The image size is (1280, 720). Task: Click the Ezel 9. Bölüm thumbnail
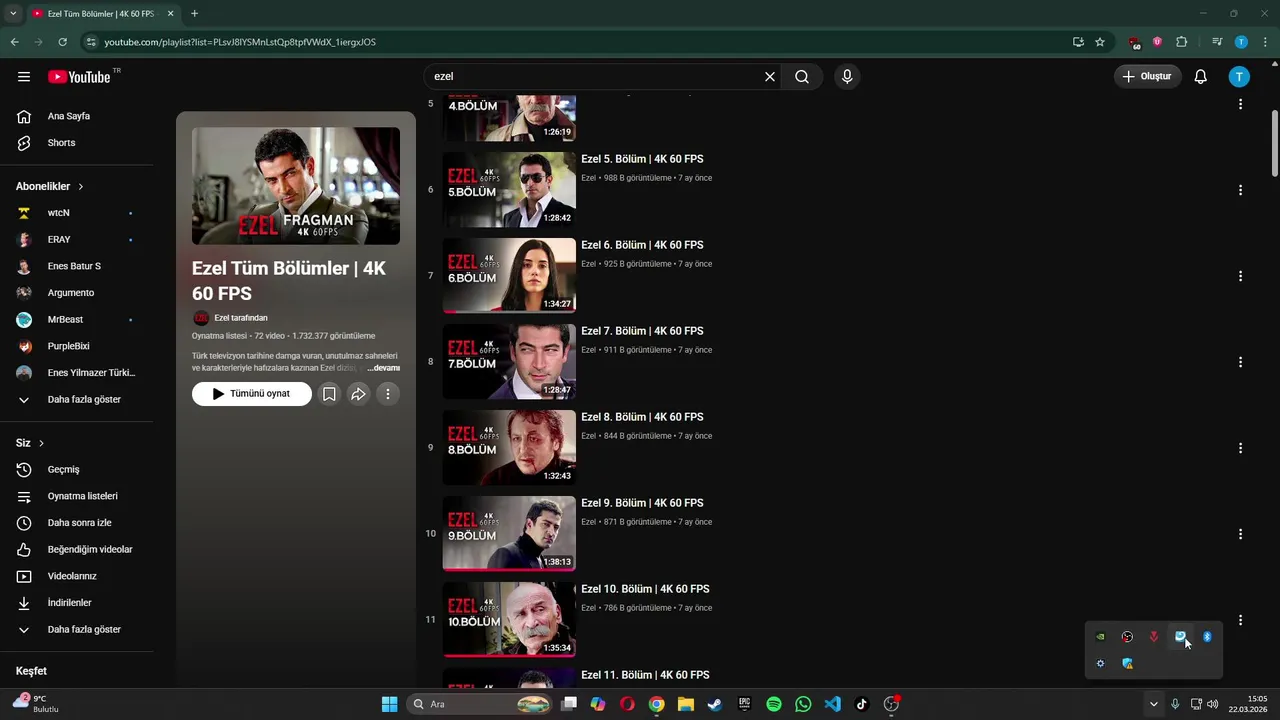[509, 533]
